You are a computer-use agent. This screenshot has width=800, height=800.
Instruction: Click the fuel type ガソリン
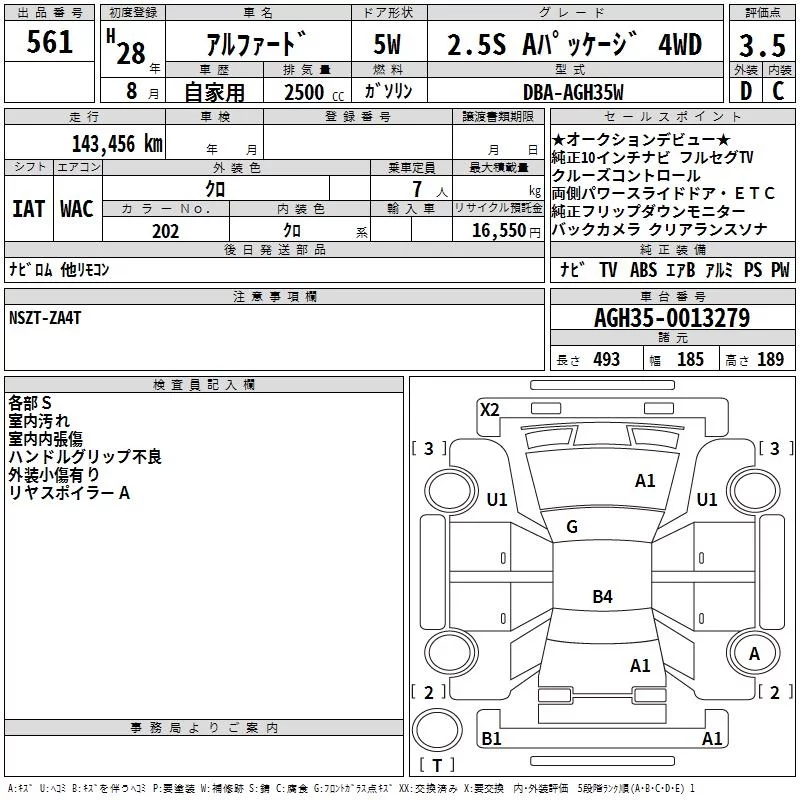click(x=388, y=91)
